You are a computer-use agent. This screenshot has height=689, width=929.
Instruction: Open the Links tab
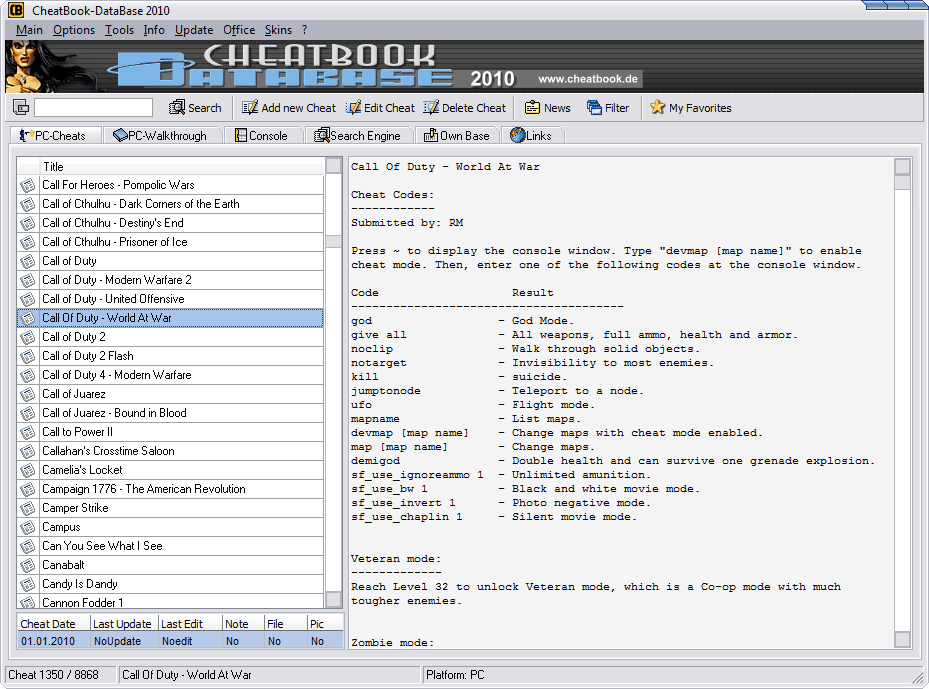click(531, 136)
